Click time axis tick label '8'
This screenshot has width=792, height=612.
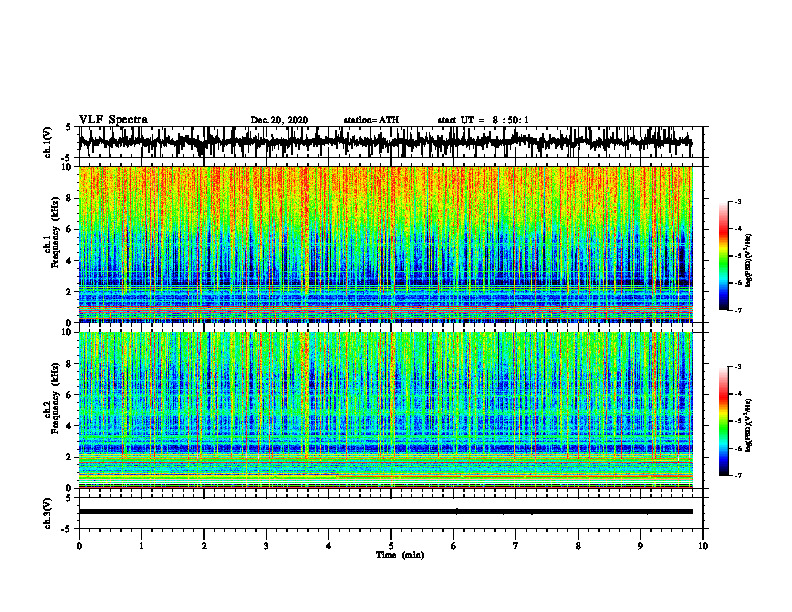tap(578, 546)
